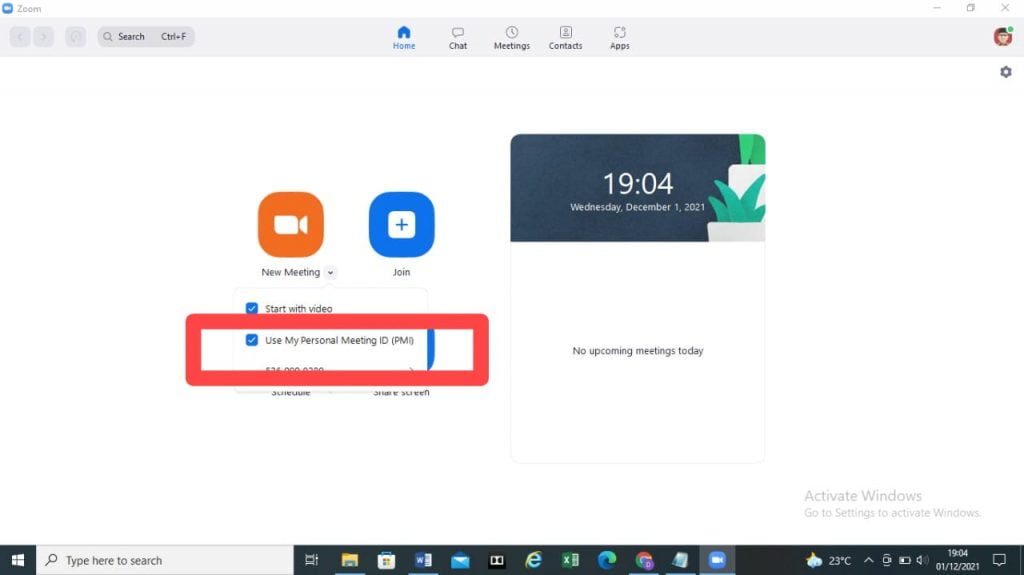Go back using the back arrow
Image resolution: width=1024 pixels, height=575 pixels.
click(20, 37)
